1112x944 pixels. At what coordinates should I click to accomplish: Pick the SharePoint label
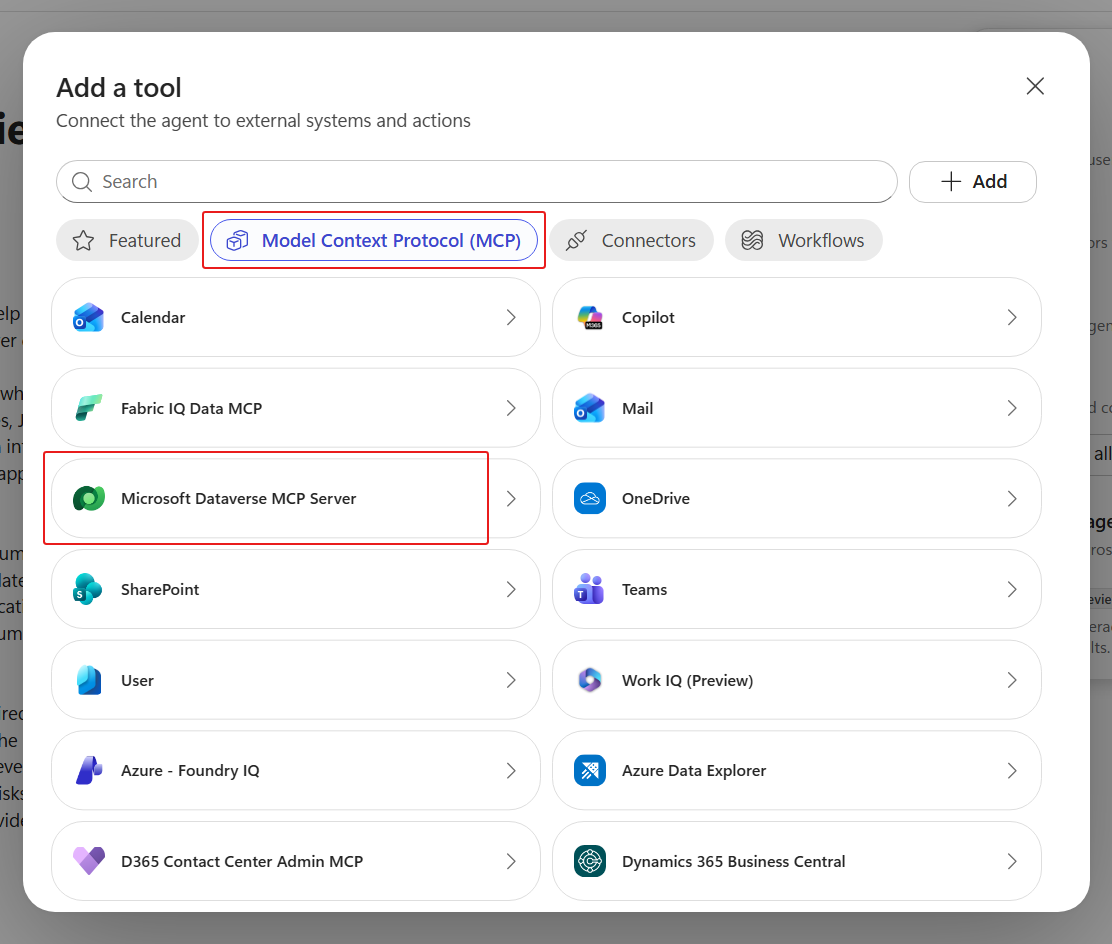[x=160, y=589]
